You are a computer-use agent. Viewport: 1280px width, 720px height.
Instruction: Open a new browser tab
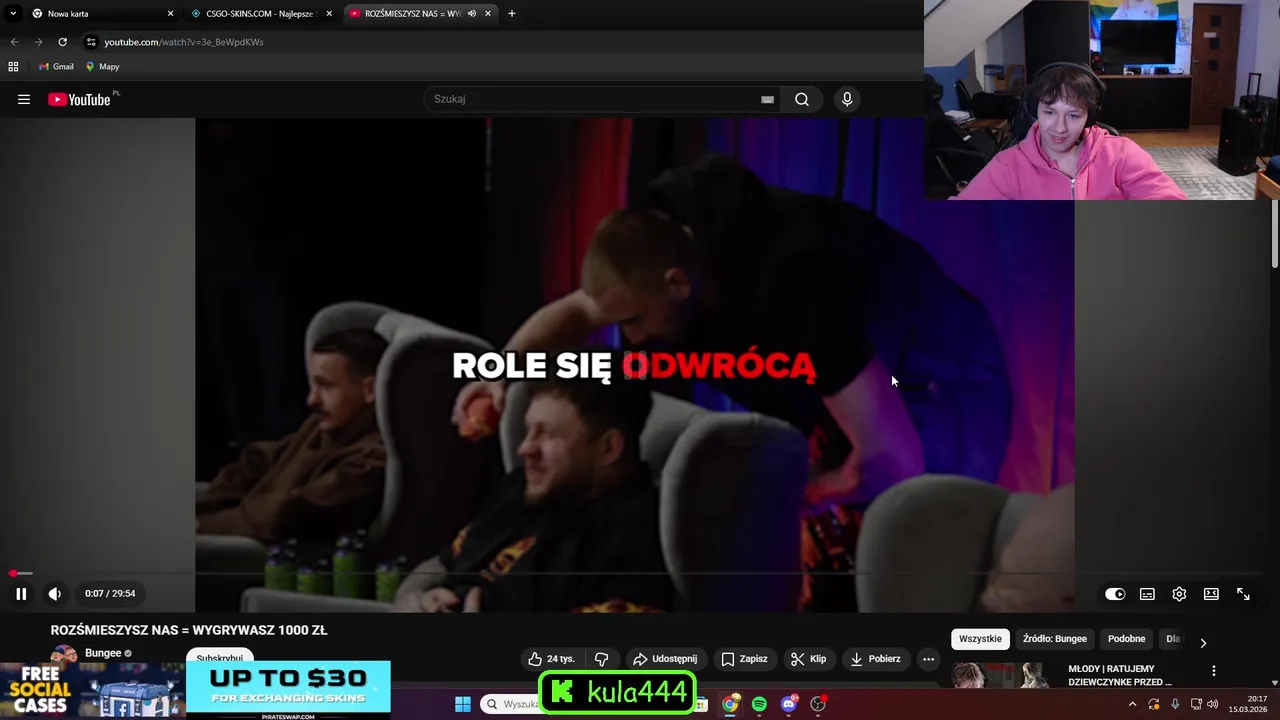click(x=512, y=14)
